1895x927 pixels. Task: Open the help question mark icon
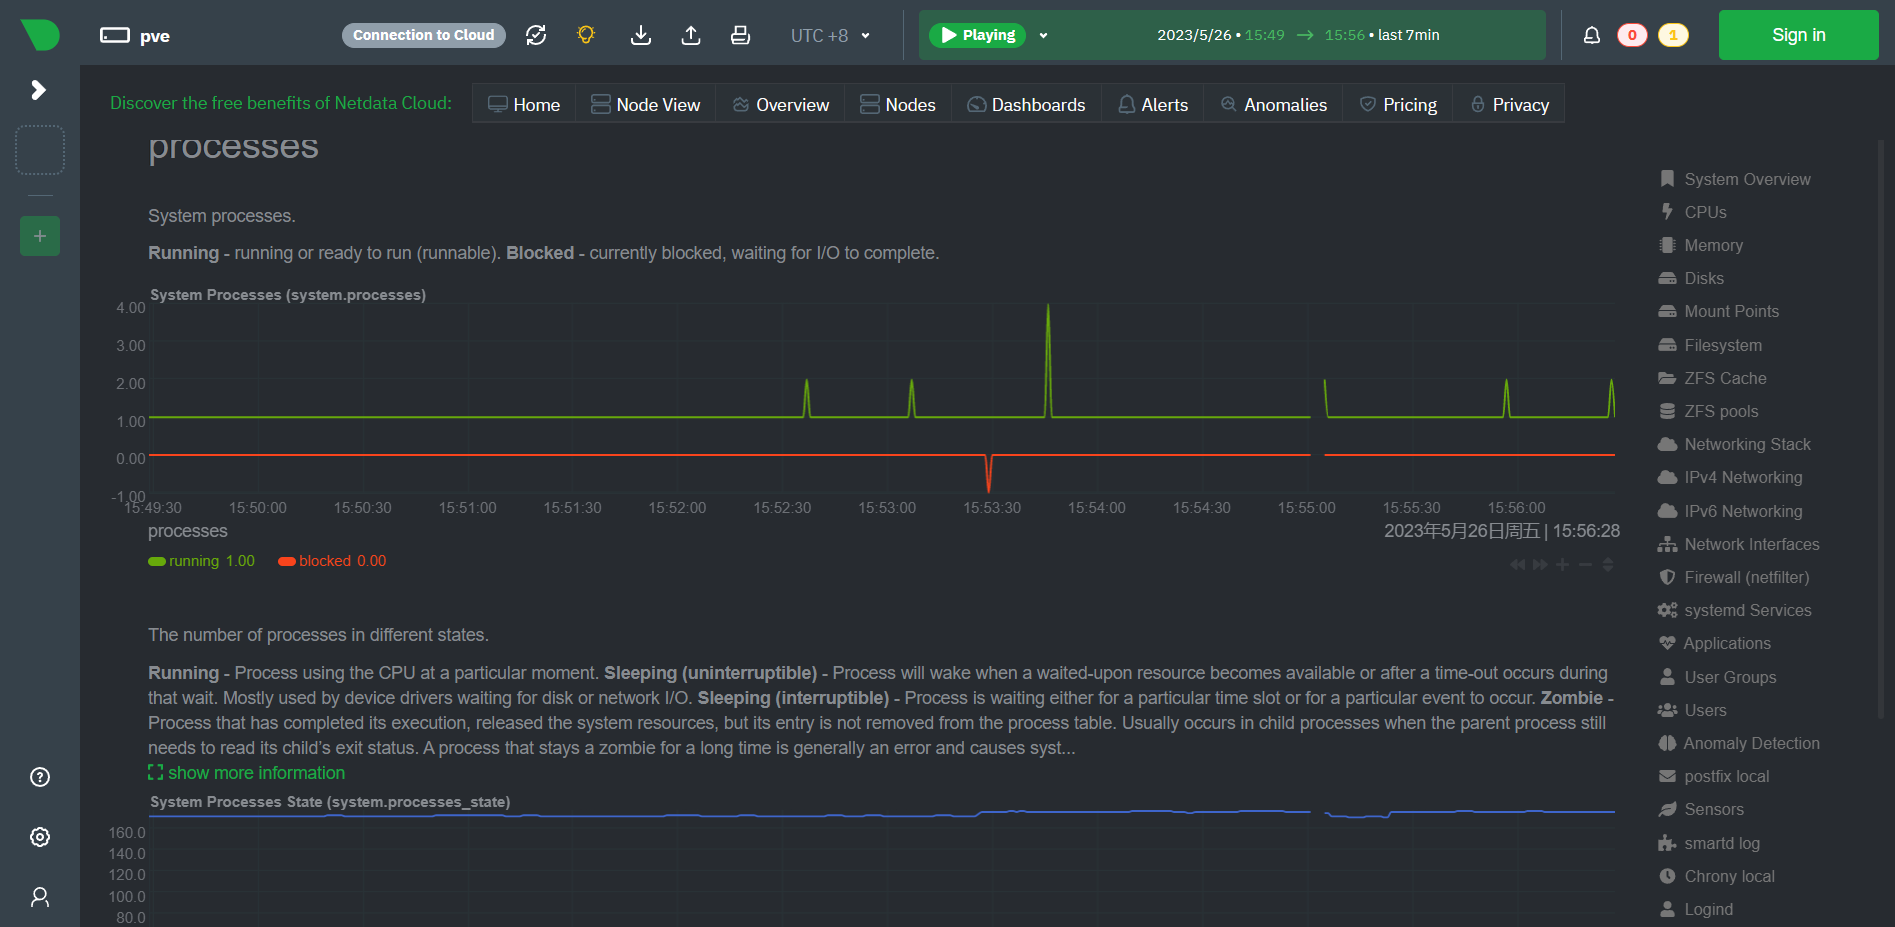point(40,777)
